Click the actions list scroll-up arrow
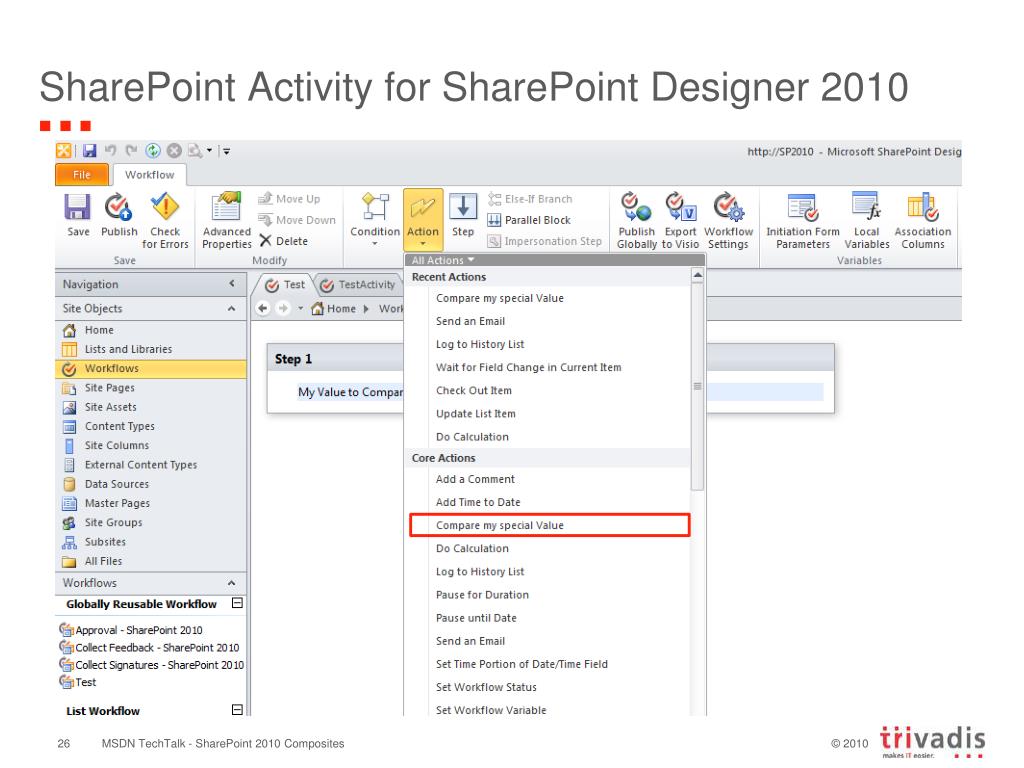Image resolution: width=1024 pixels, height=768 pixels. point(697,276)
